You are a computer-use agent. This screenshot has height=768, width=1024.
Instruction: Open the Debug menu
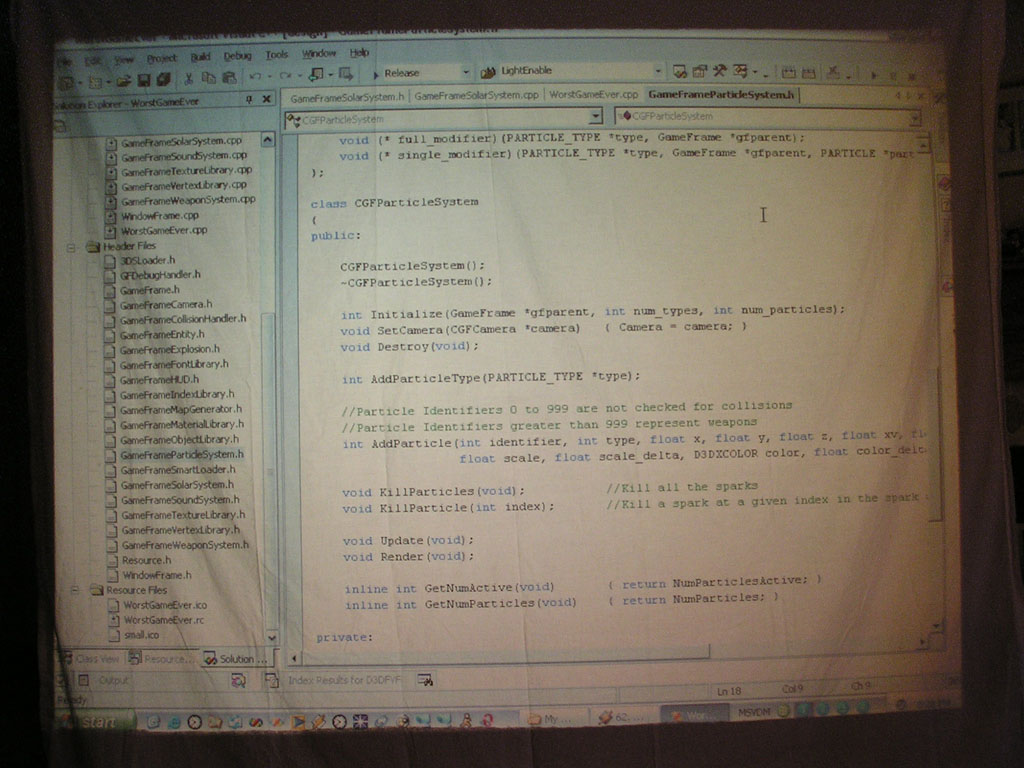pos(237,56)
